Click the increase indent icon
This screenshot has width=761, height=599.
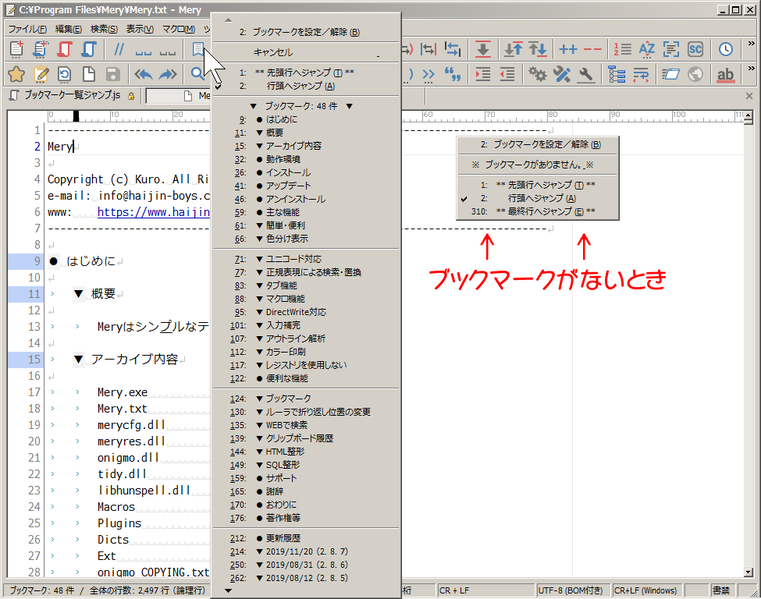[483, 74]
